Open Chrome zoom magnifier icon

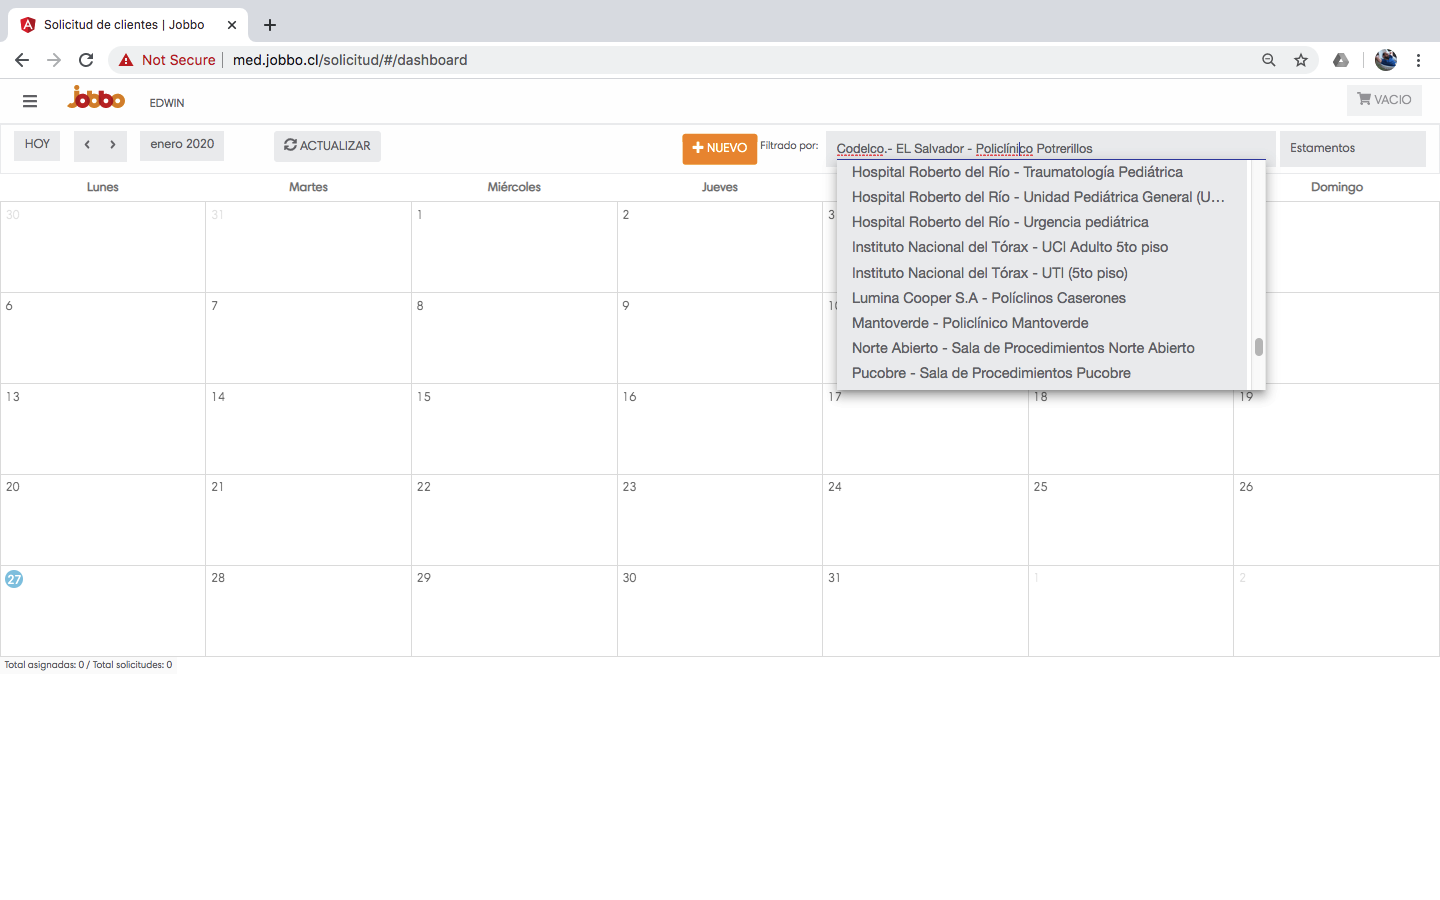pos(1268,60)
